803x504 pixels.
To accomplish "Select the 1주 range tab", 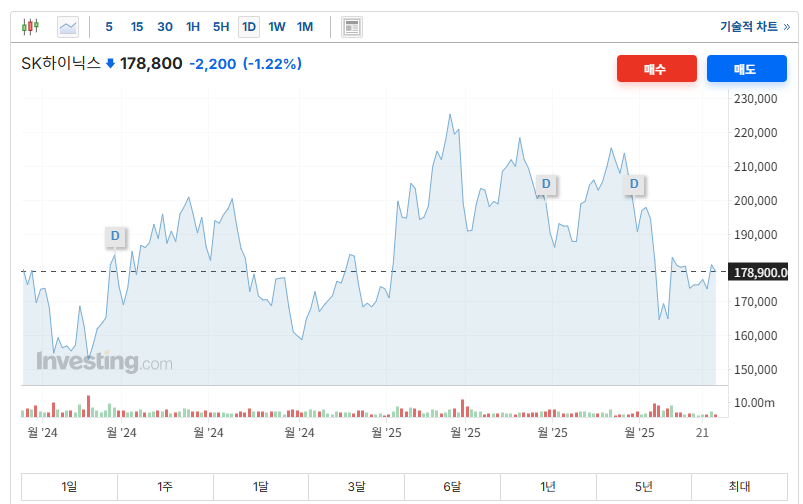I will coord(165,487).
